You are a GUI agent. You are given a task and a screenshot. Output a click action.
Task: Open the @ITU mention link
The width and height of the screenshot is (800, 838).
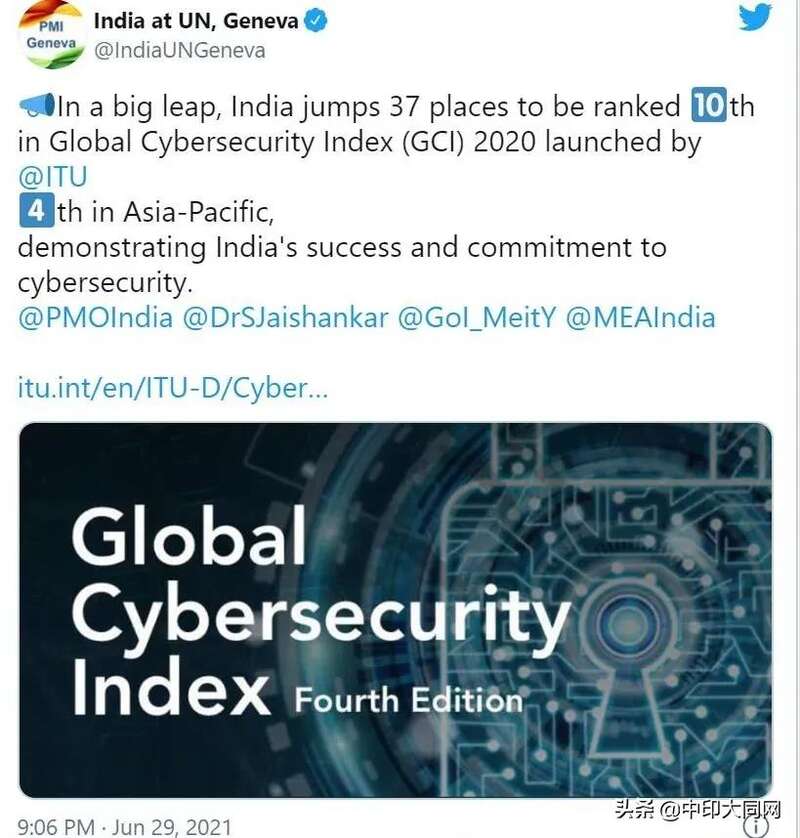pyautogui.click(x=52, y=177)
